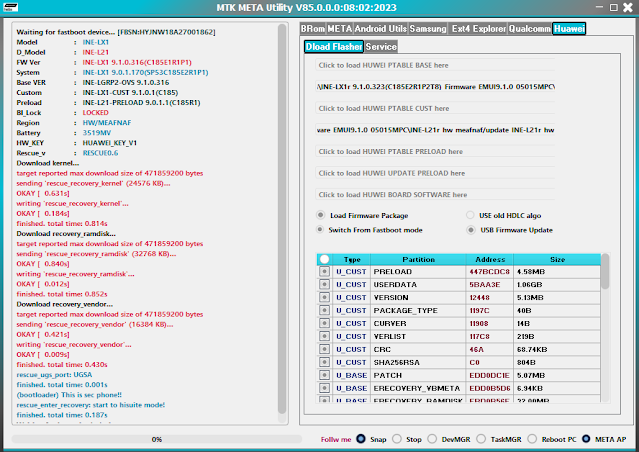
Task: Click the 'RESCUE0.6' value in log
Action: [x=100, y=153]
